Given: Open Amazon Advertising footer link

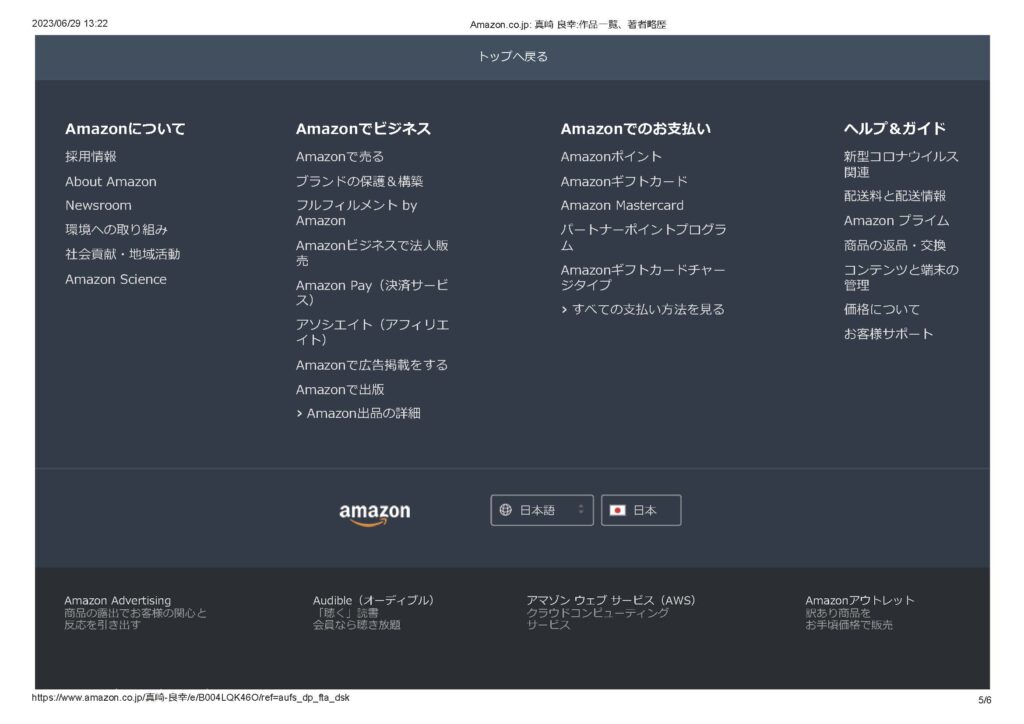Looking at the screenshot, I should coord(118,601).
